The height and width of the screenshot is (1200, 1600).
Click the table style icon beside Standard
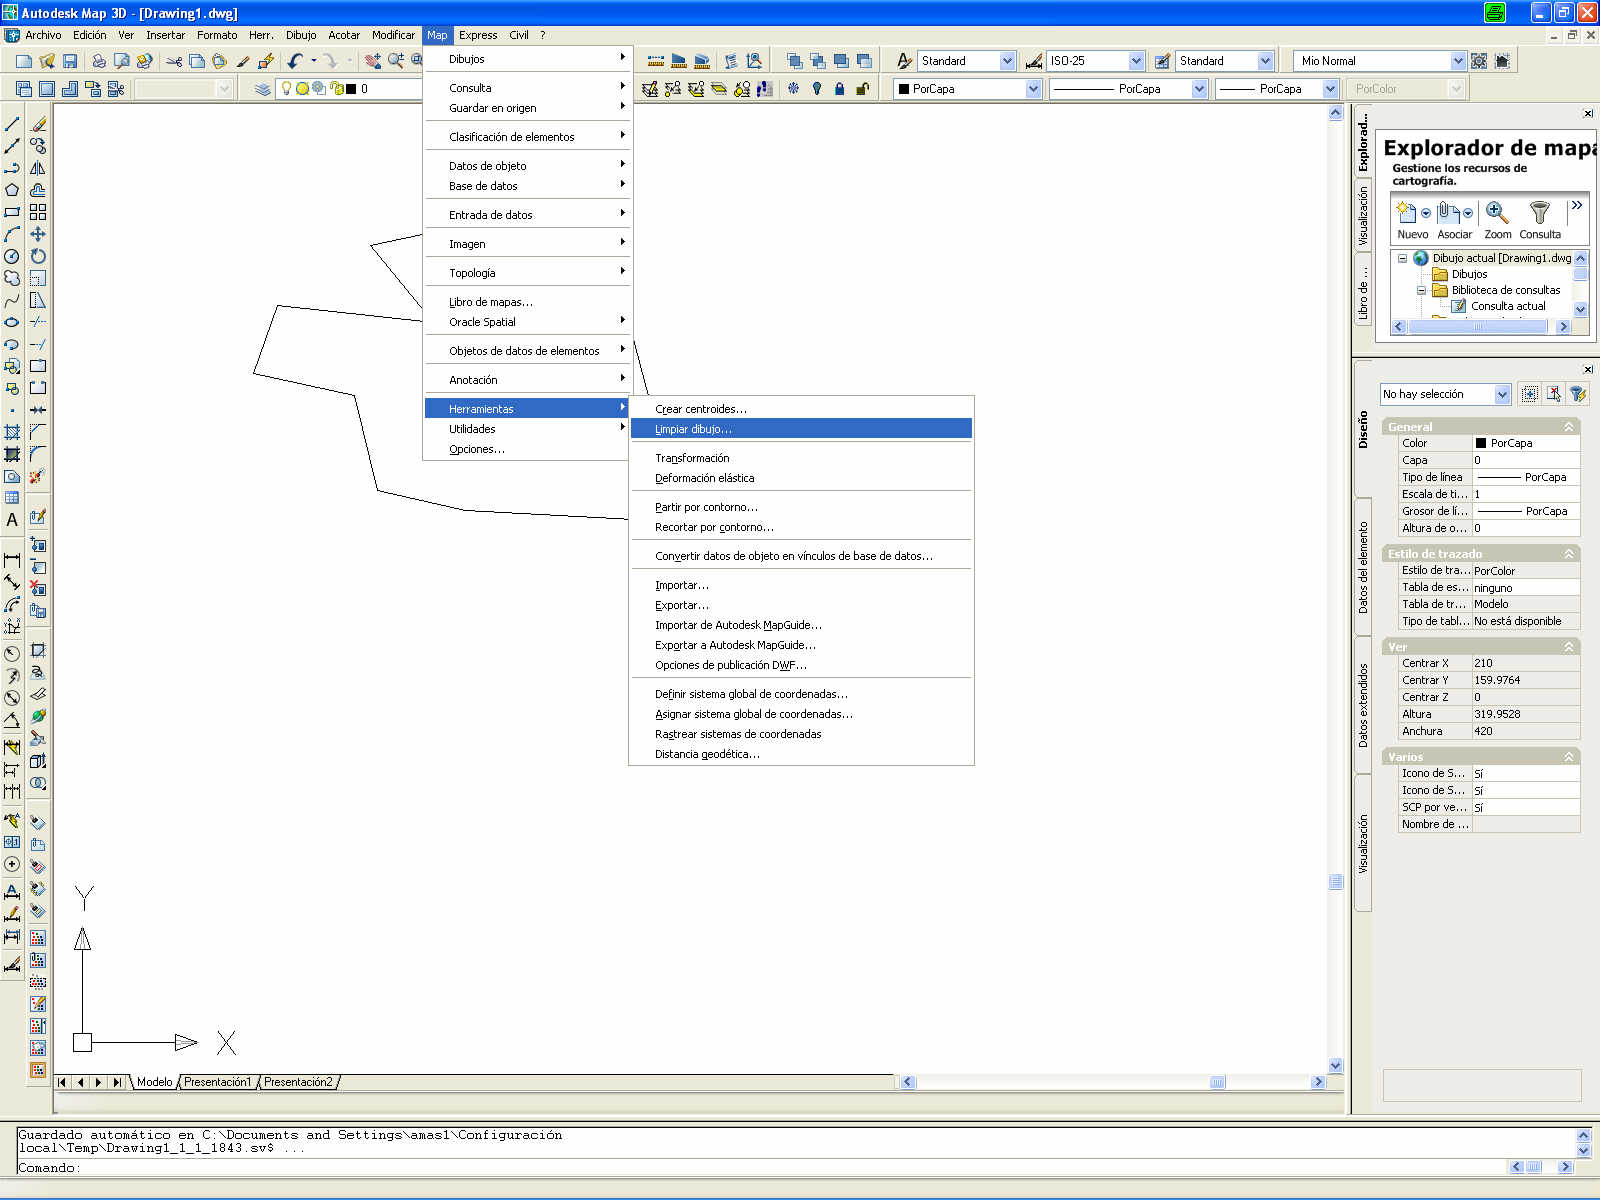[x=1162, y=61]
